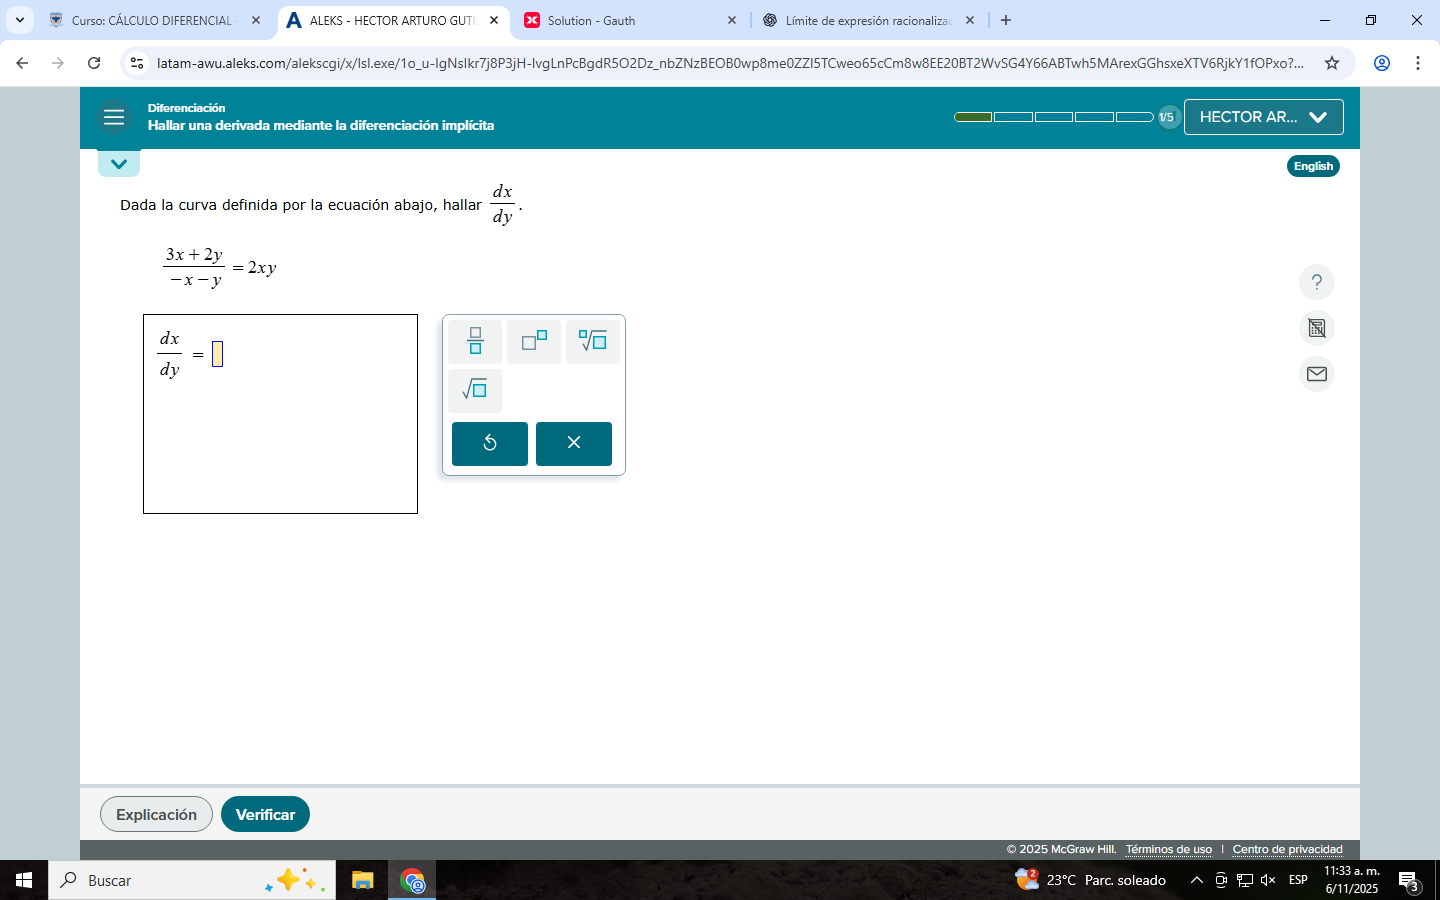Open the browser tab search dropdown
The height and width of the screenshot is (900, 1440).
(x=19, y=20)
